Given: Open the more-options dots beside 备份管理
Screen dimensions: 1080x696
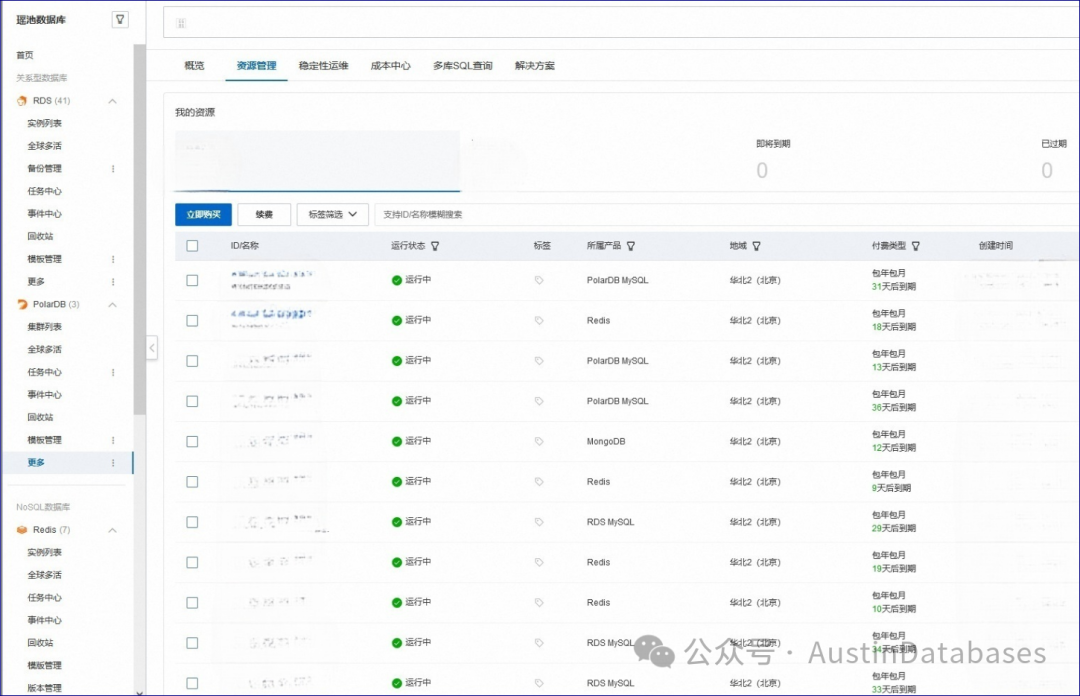Looking at the screenshot, I should point(113,169).
